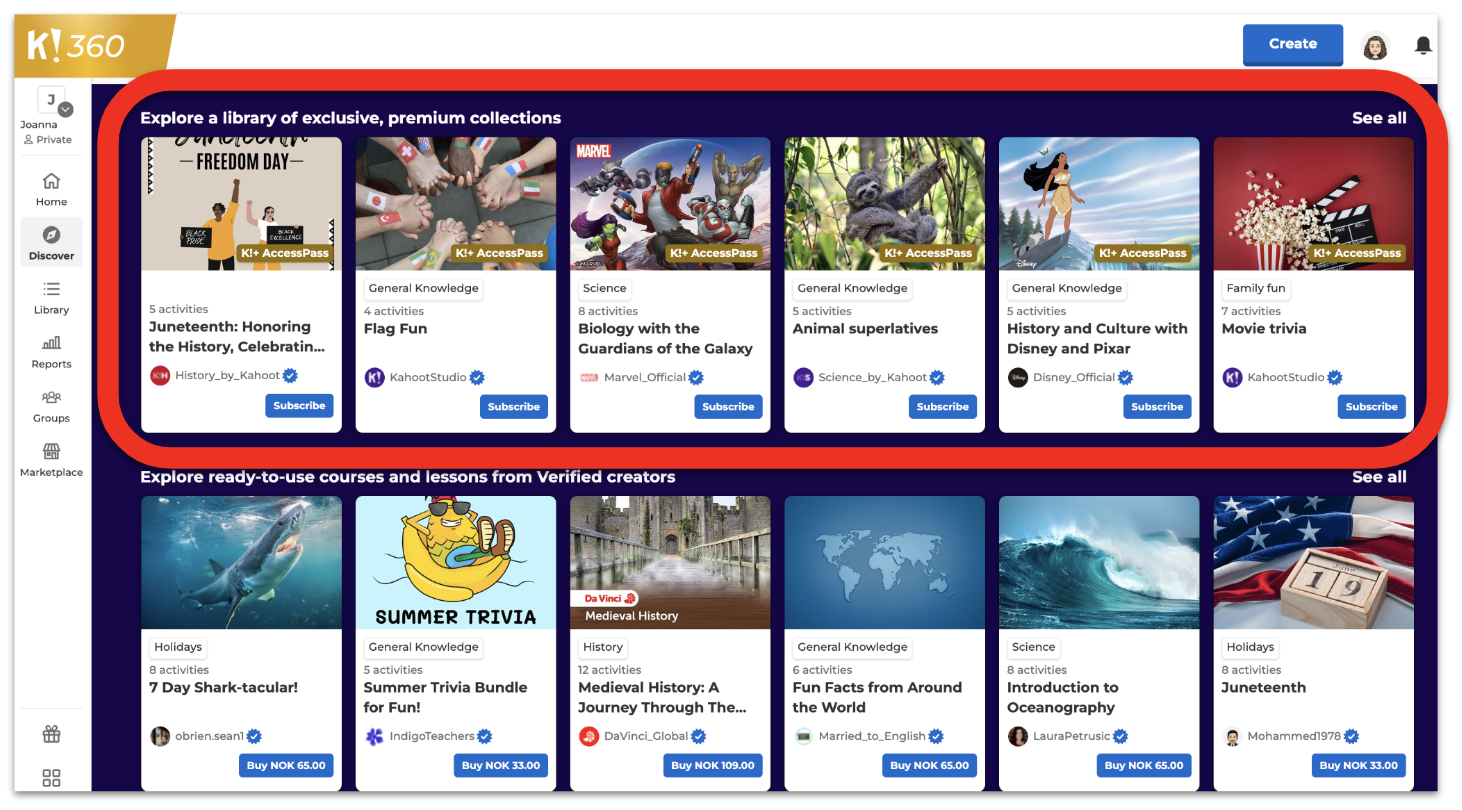The width and height of the screenshot is (1462, 810).
Task: Click Holidays tag on Shark-tacular card
Action: pyautogui.click(x=178, y=647)
